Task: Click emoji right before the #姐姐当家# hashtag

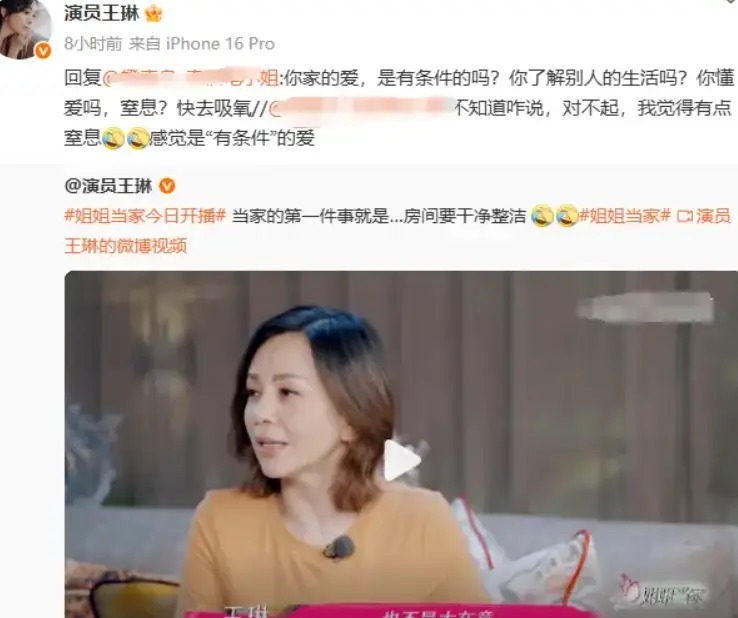Action: 567,216
